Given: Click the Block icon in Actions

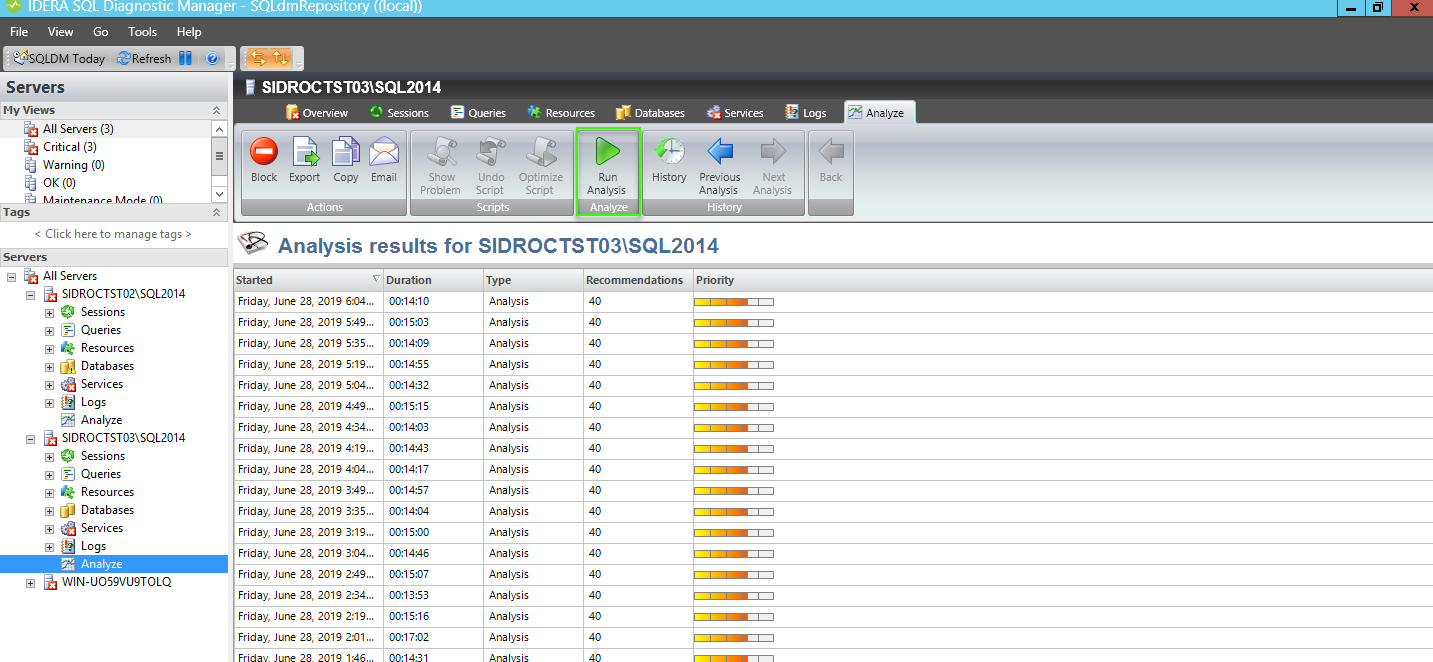Looking at the screenshot, I should click(264, 153).
